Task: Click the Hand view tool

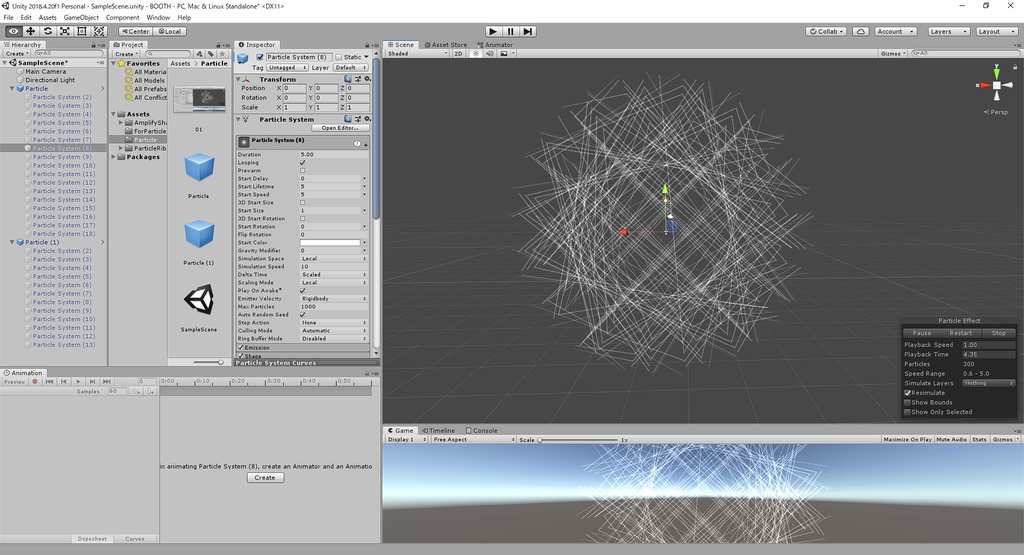Action: coord(14,31)
